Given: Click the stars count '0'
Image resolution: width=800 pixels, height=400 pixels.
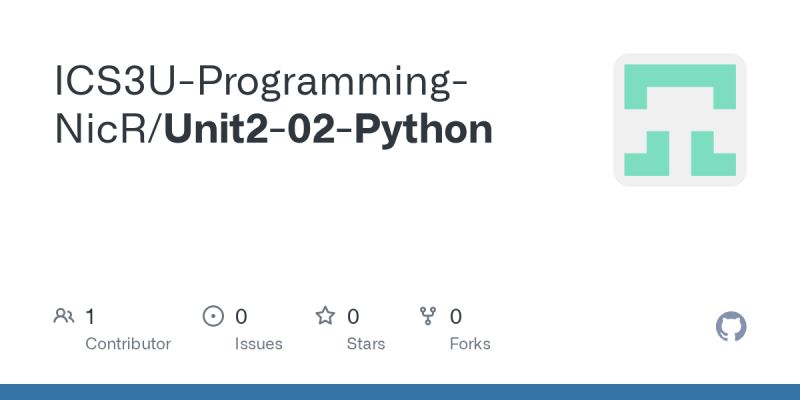Looking at the screenshot, I should (353, 317).
